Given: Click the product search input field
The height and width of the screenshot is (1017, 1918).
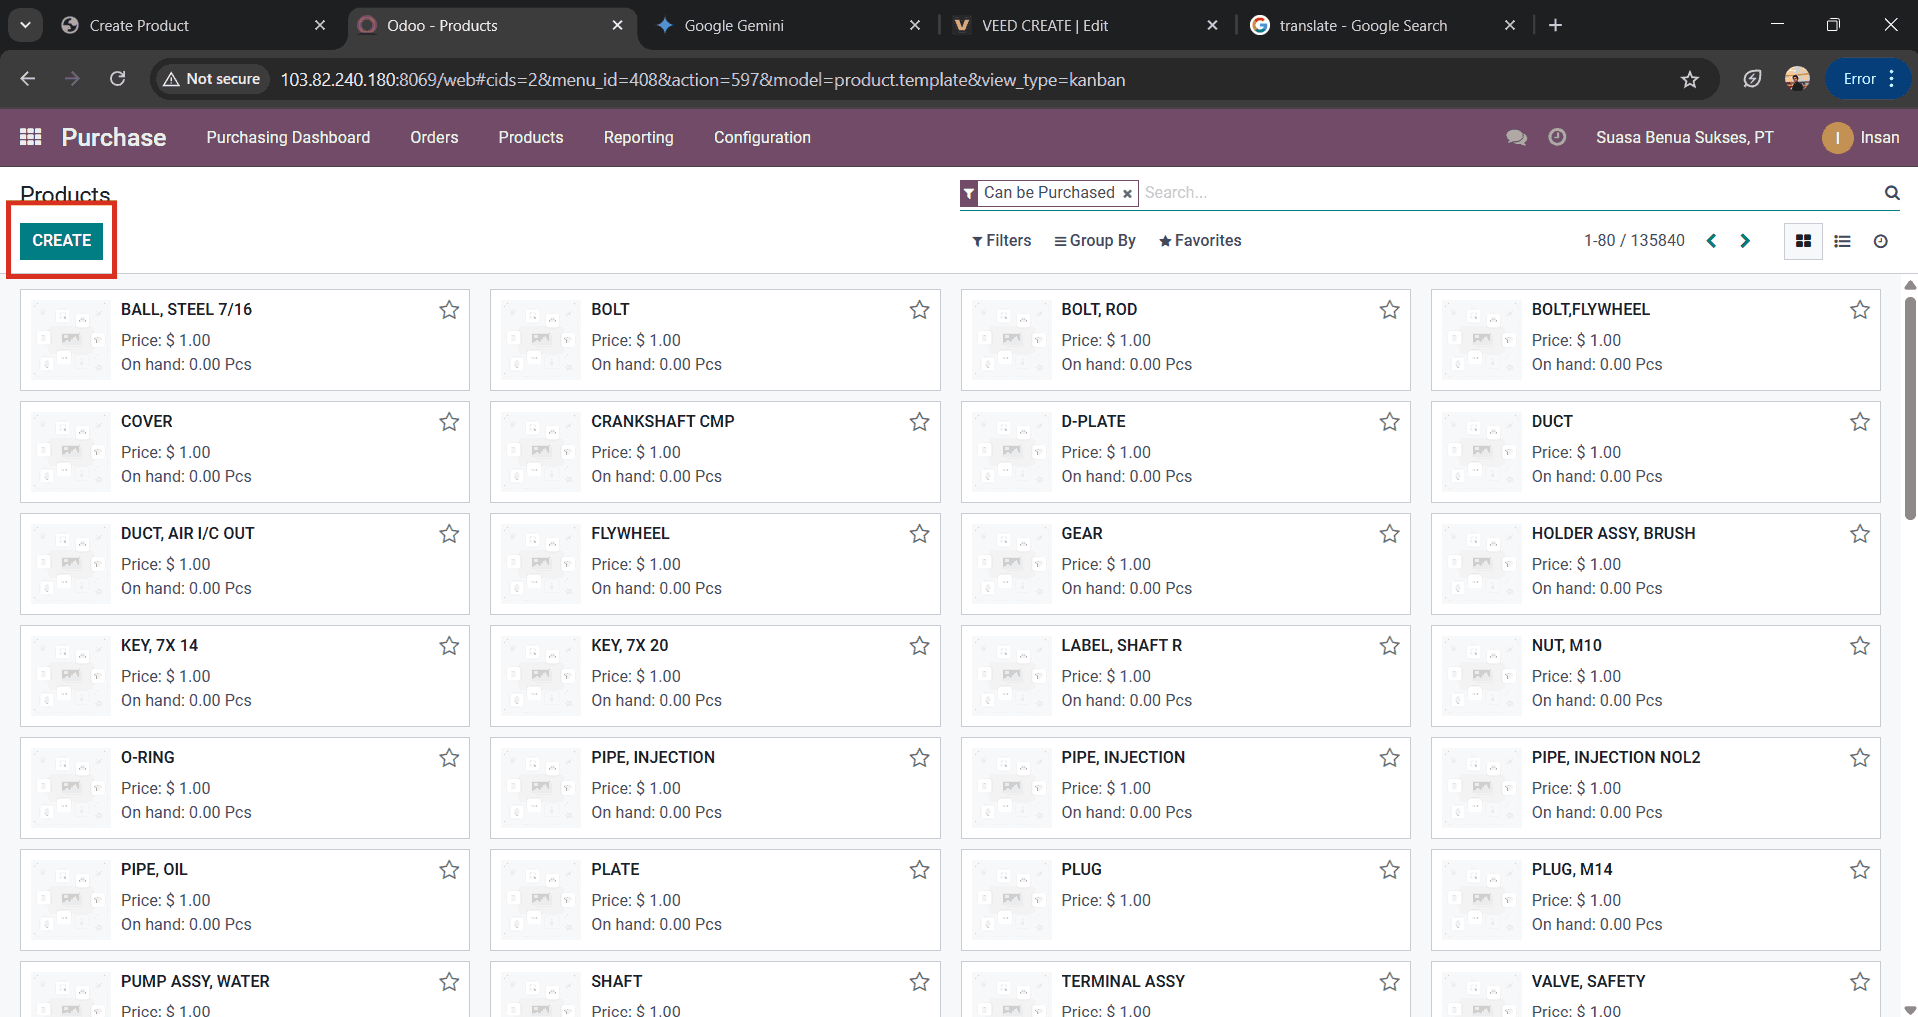Looking at the screenshot, I should pos(1500,193).
